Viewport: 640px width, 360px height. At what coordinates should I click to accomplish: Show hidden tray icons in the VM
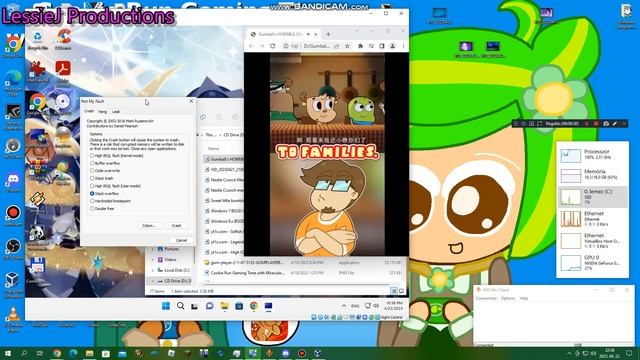(344, 306)
